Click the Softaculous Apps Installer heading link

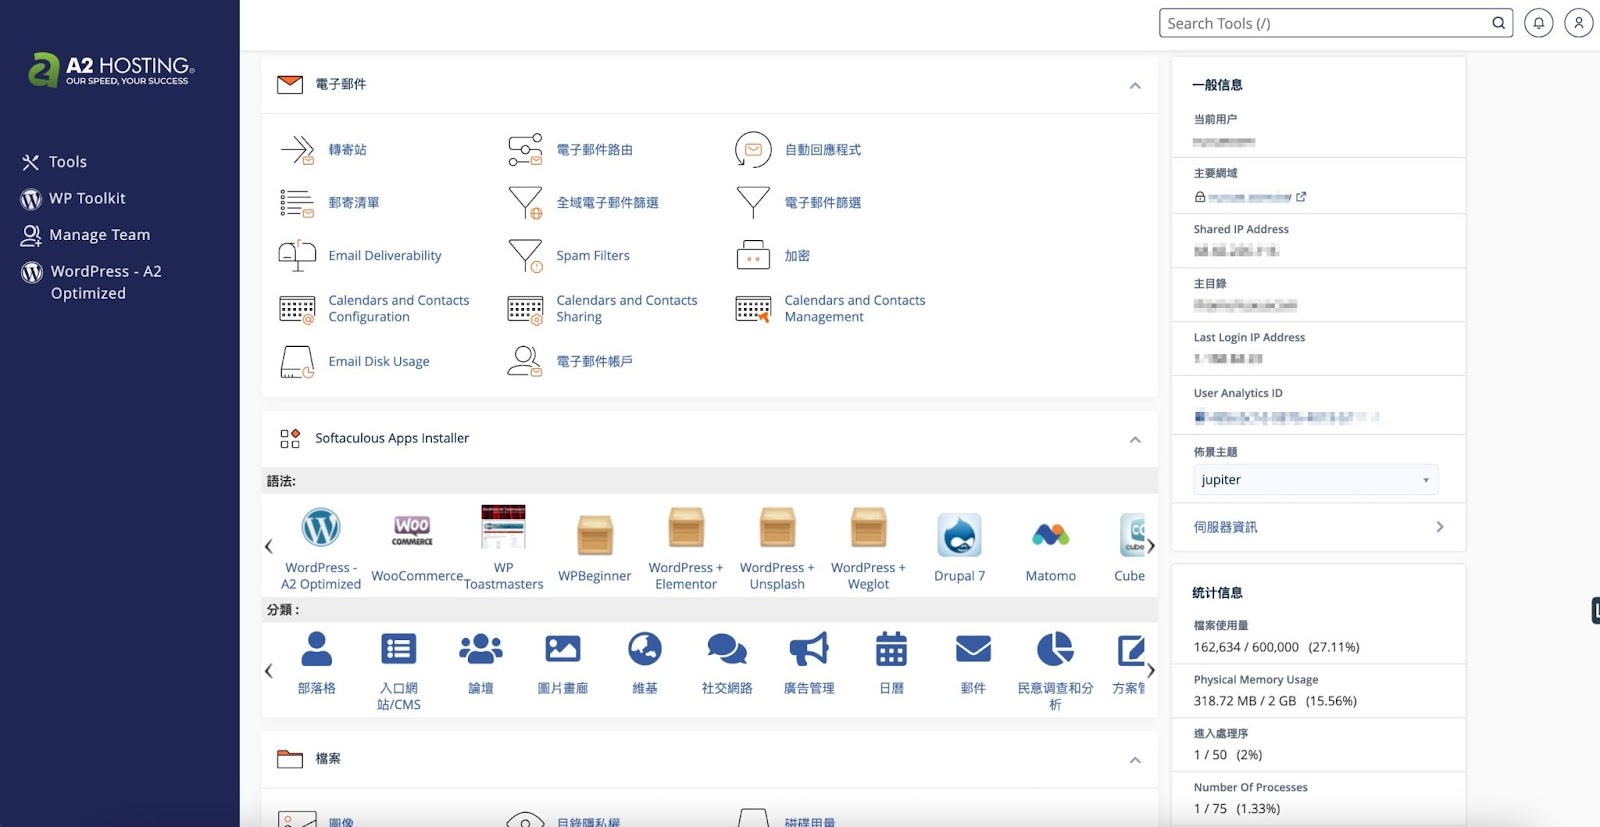(x=392, y=438)
